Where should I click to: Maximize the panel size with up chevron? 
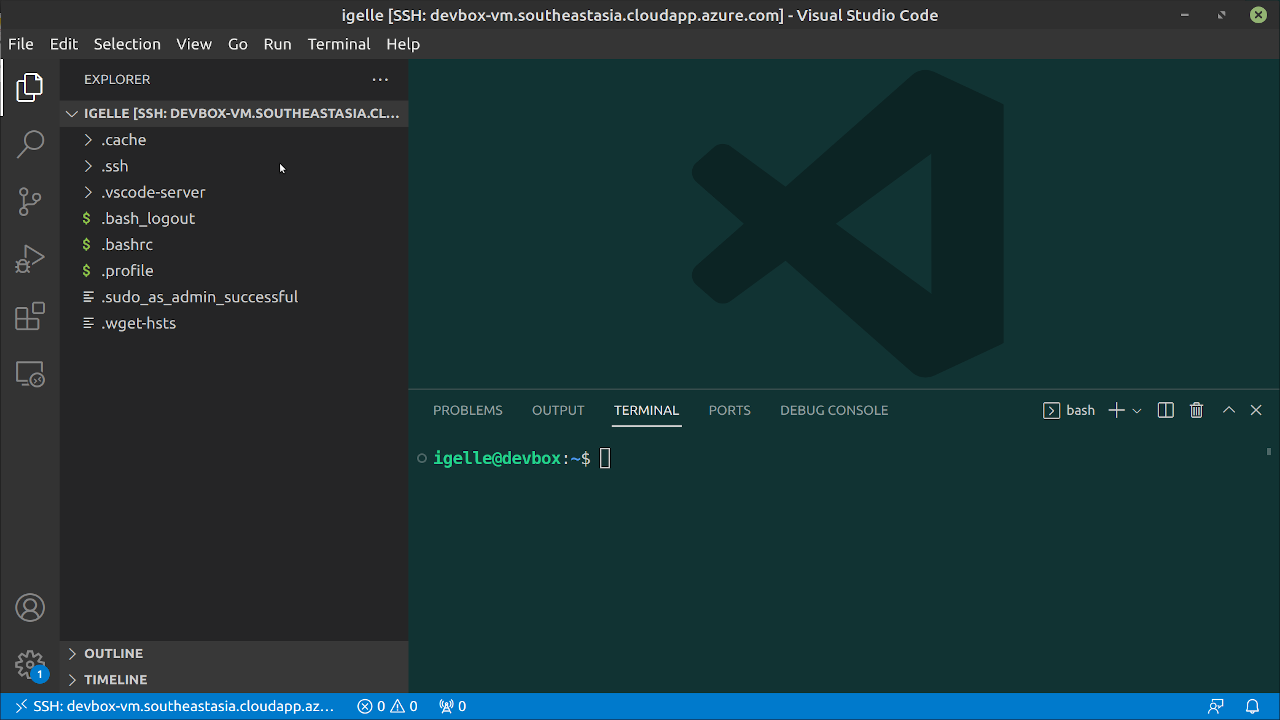click(1229, 410)
